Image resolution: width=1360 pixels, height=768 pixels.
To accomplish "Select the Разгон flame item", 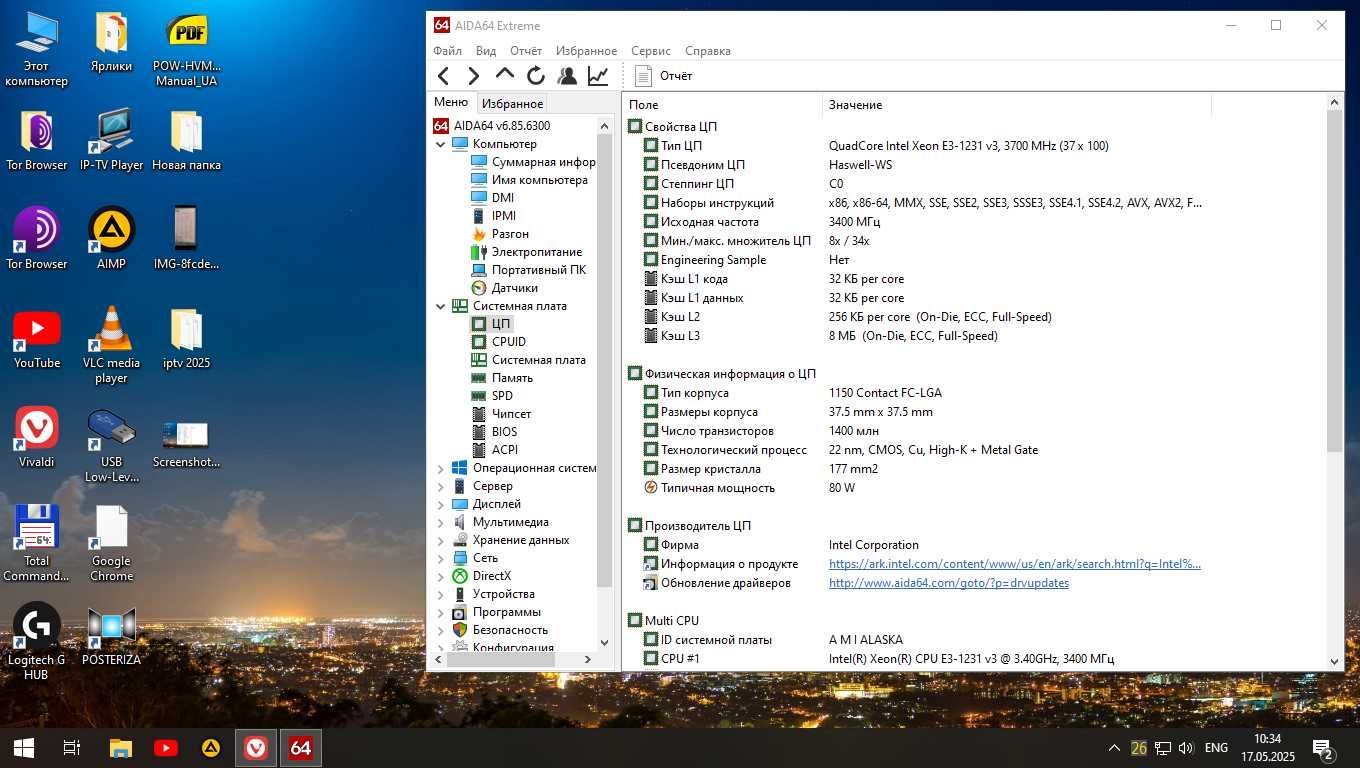I will click(500, 234).
